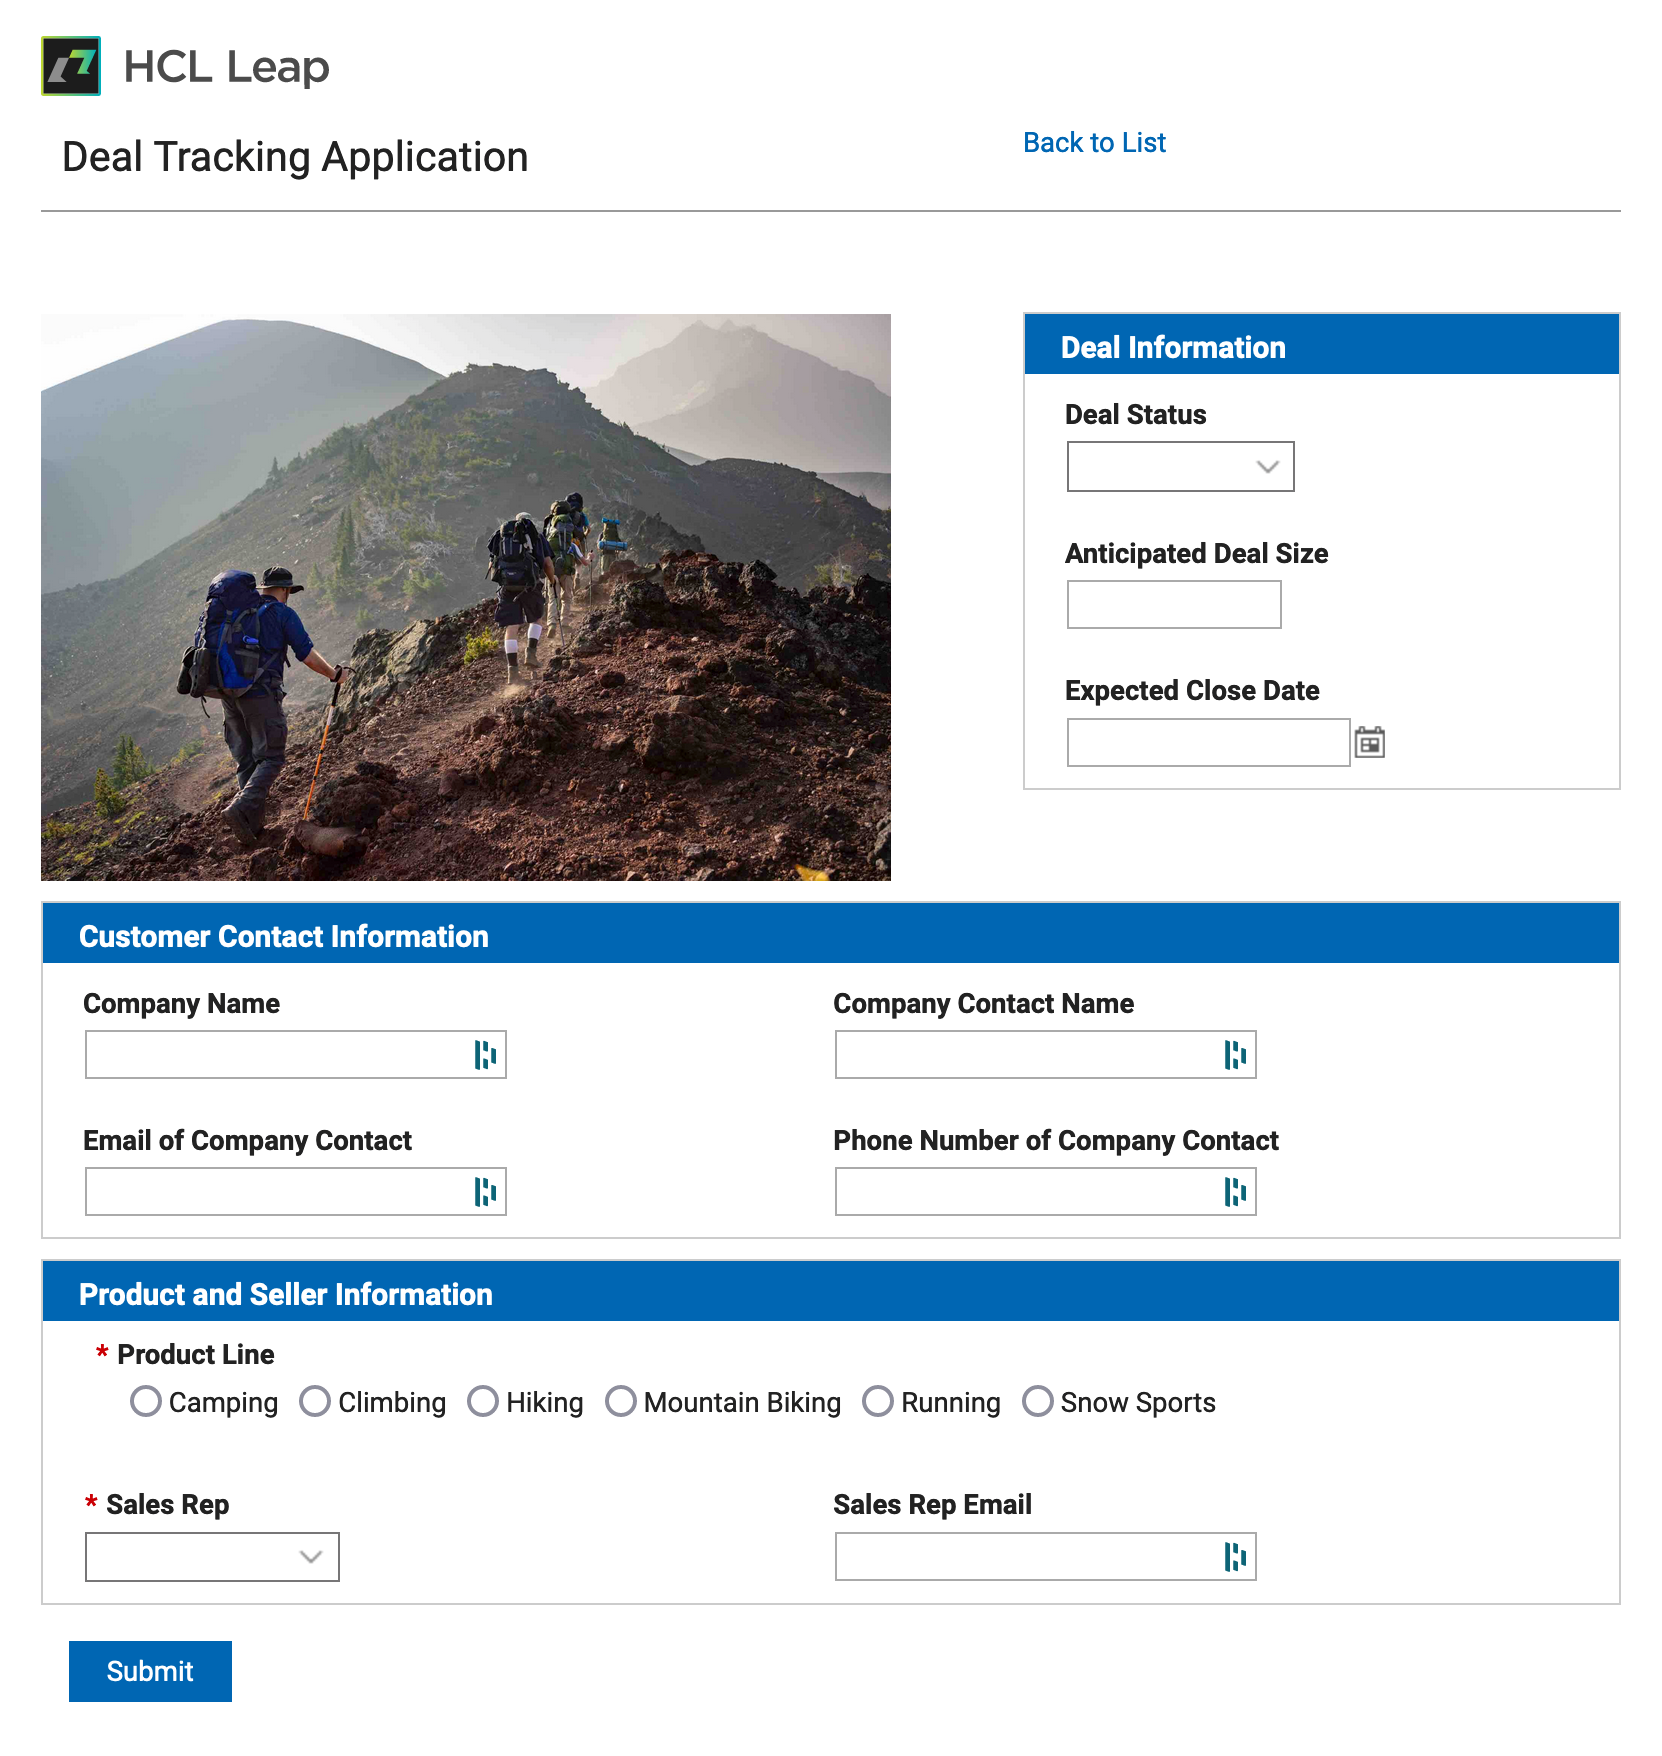The width and height of the screenshot is (1662, 1756).
Task: Open the calendar picker for Expected Close Date
Action: [1369, 742]
